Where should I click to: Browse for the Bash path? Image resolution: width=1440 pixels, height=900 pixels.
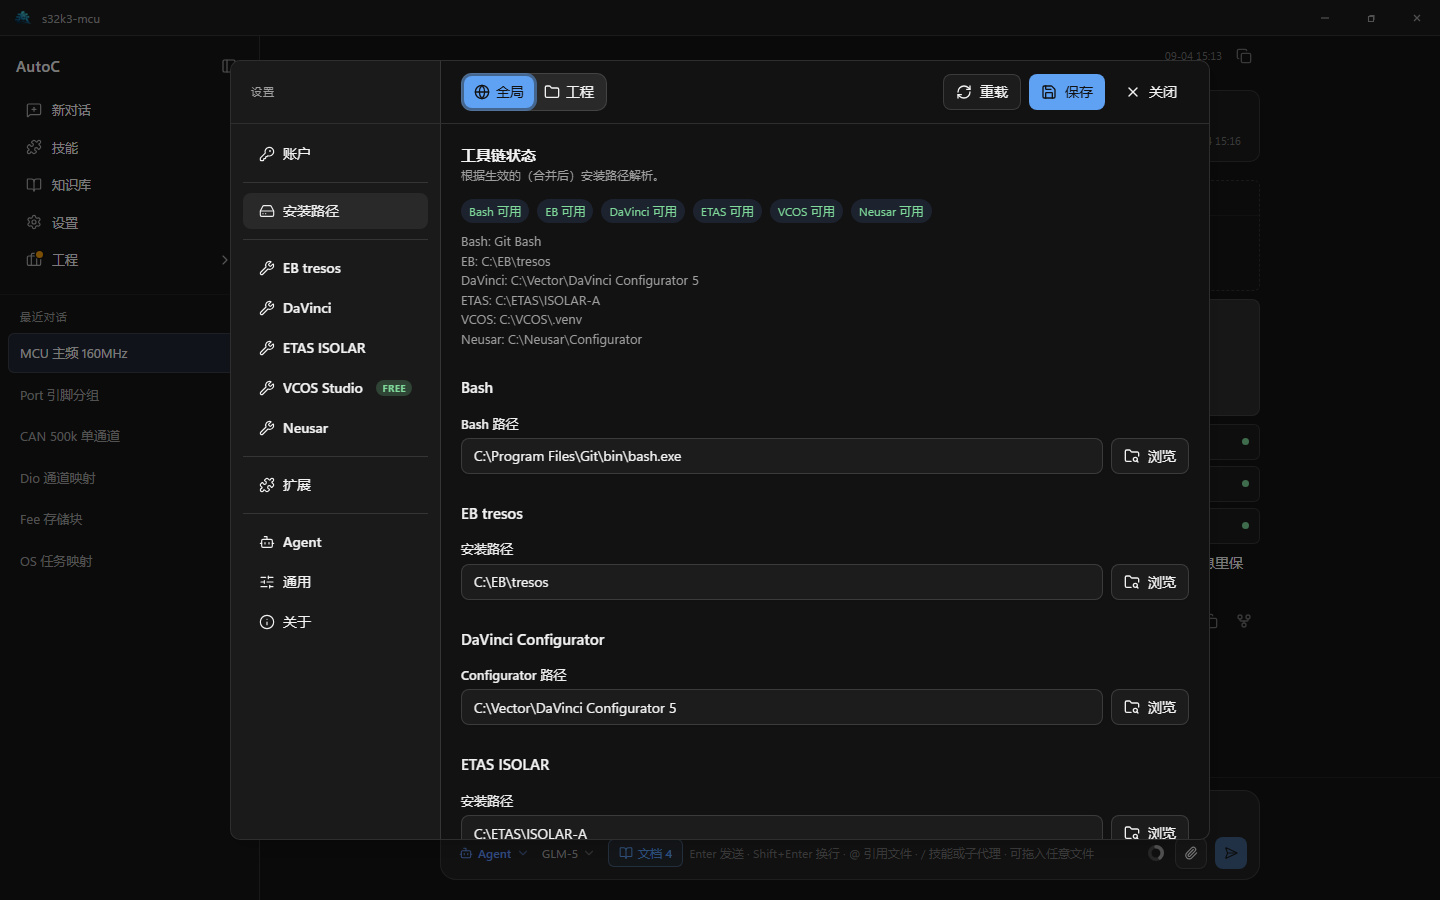pos(1150,456)
